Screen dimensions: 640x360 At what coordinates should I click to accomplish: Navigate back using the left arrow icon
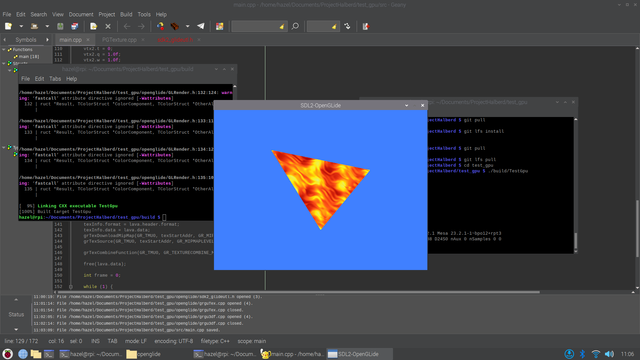(127, 26)
